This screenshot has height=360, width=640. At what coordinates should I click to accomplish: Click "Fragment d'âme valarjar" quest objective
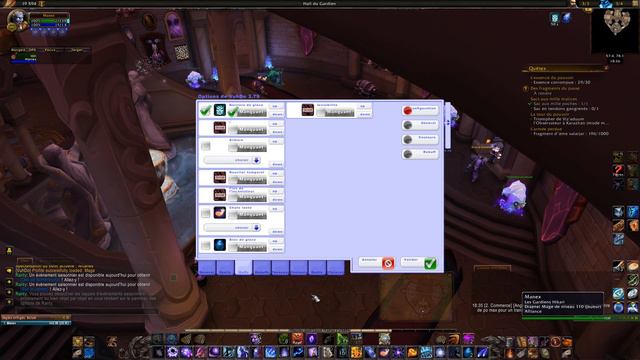pyautogui.click(x=571, y=133)
